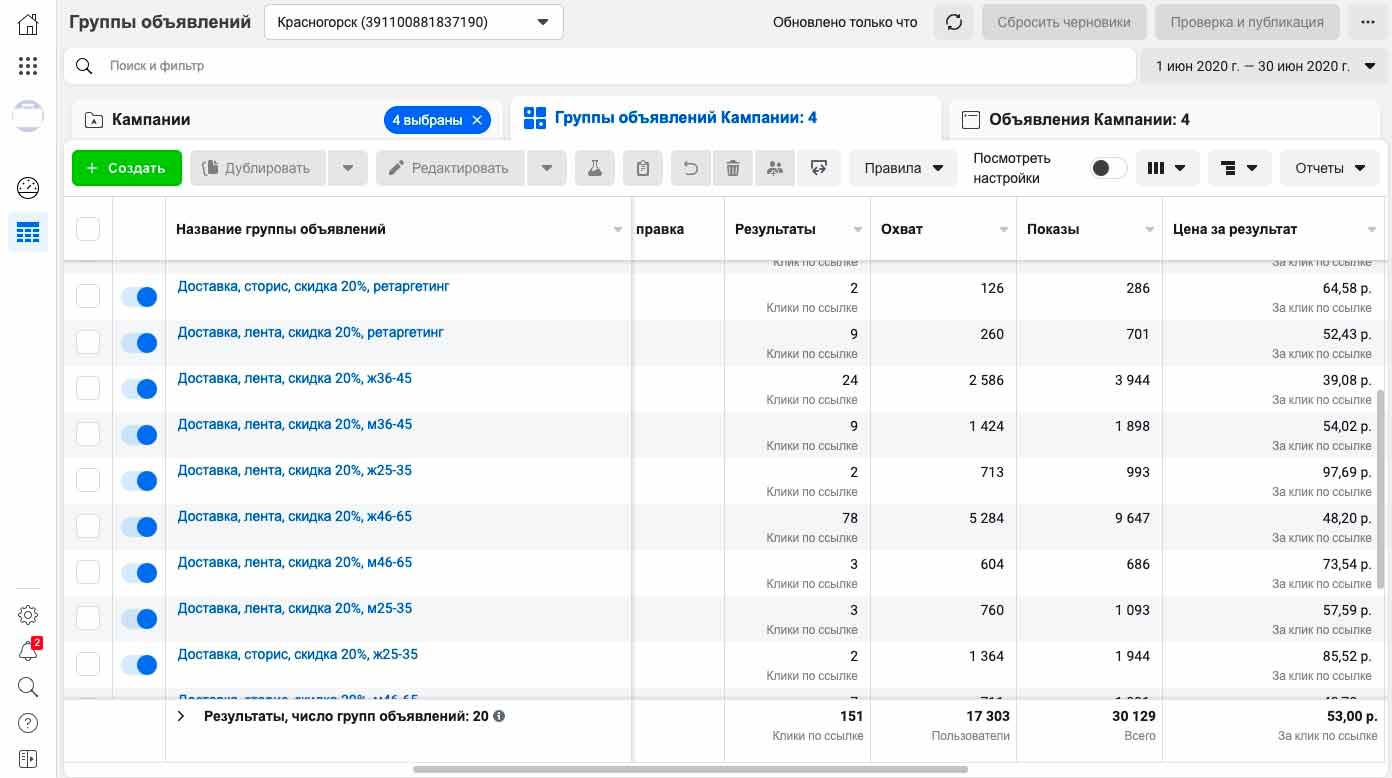Clear selection with X on '4 выбраны'
1392x778 pixels.
(477, 120)
